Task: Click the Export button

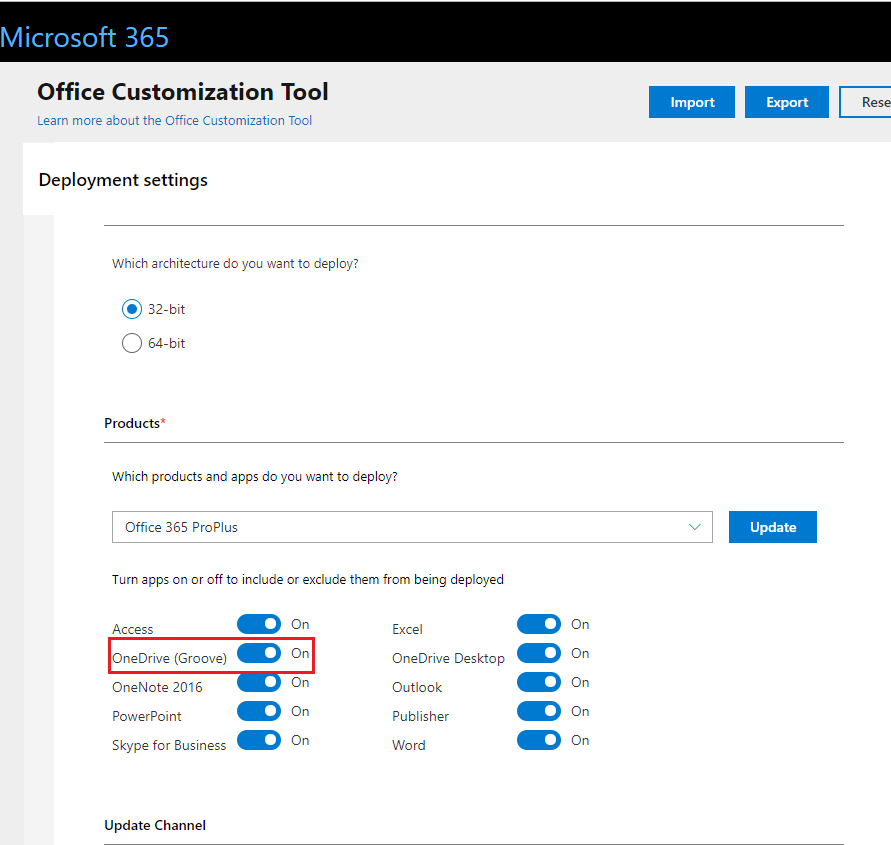Action: [x=786, y=102]
